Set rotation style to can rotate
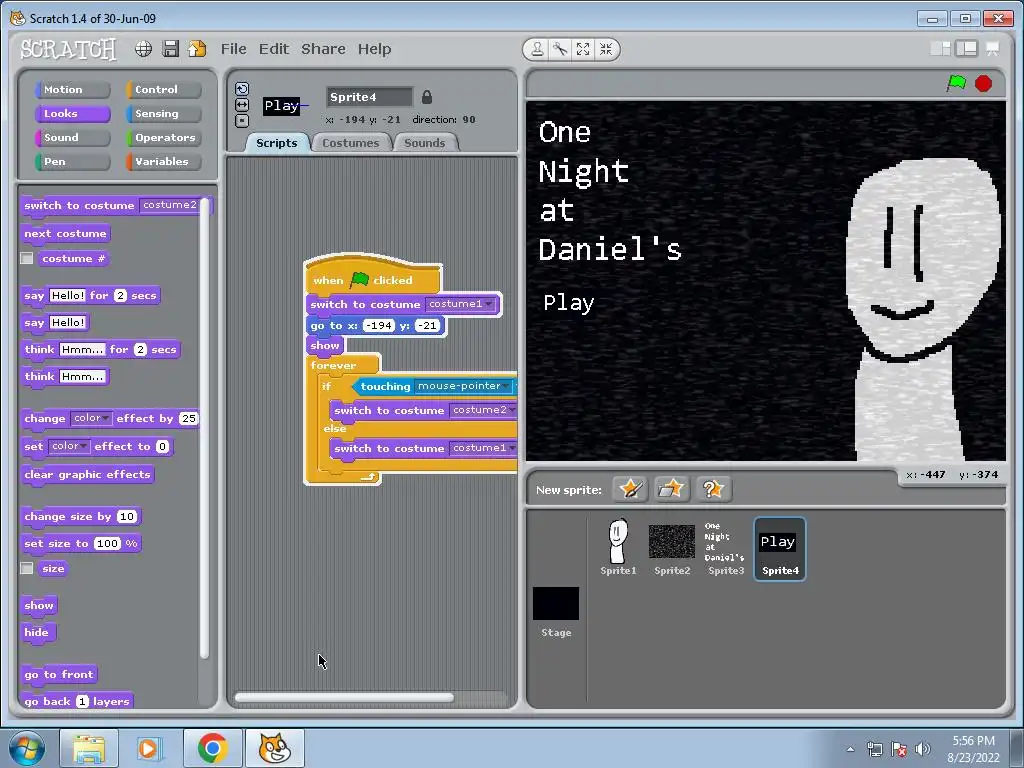The image size is (1024, 768). click(242, 89)
